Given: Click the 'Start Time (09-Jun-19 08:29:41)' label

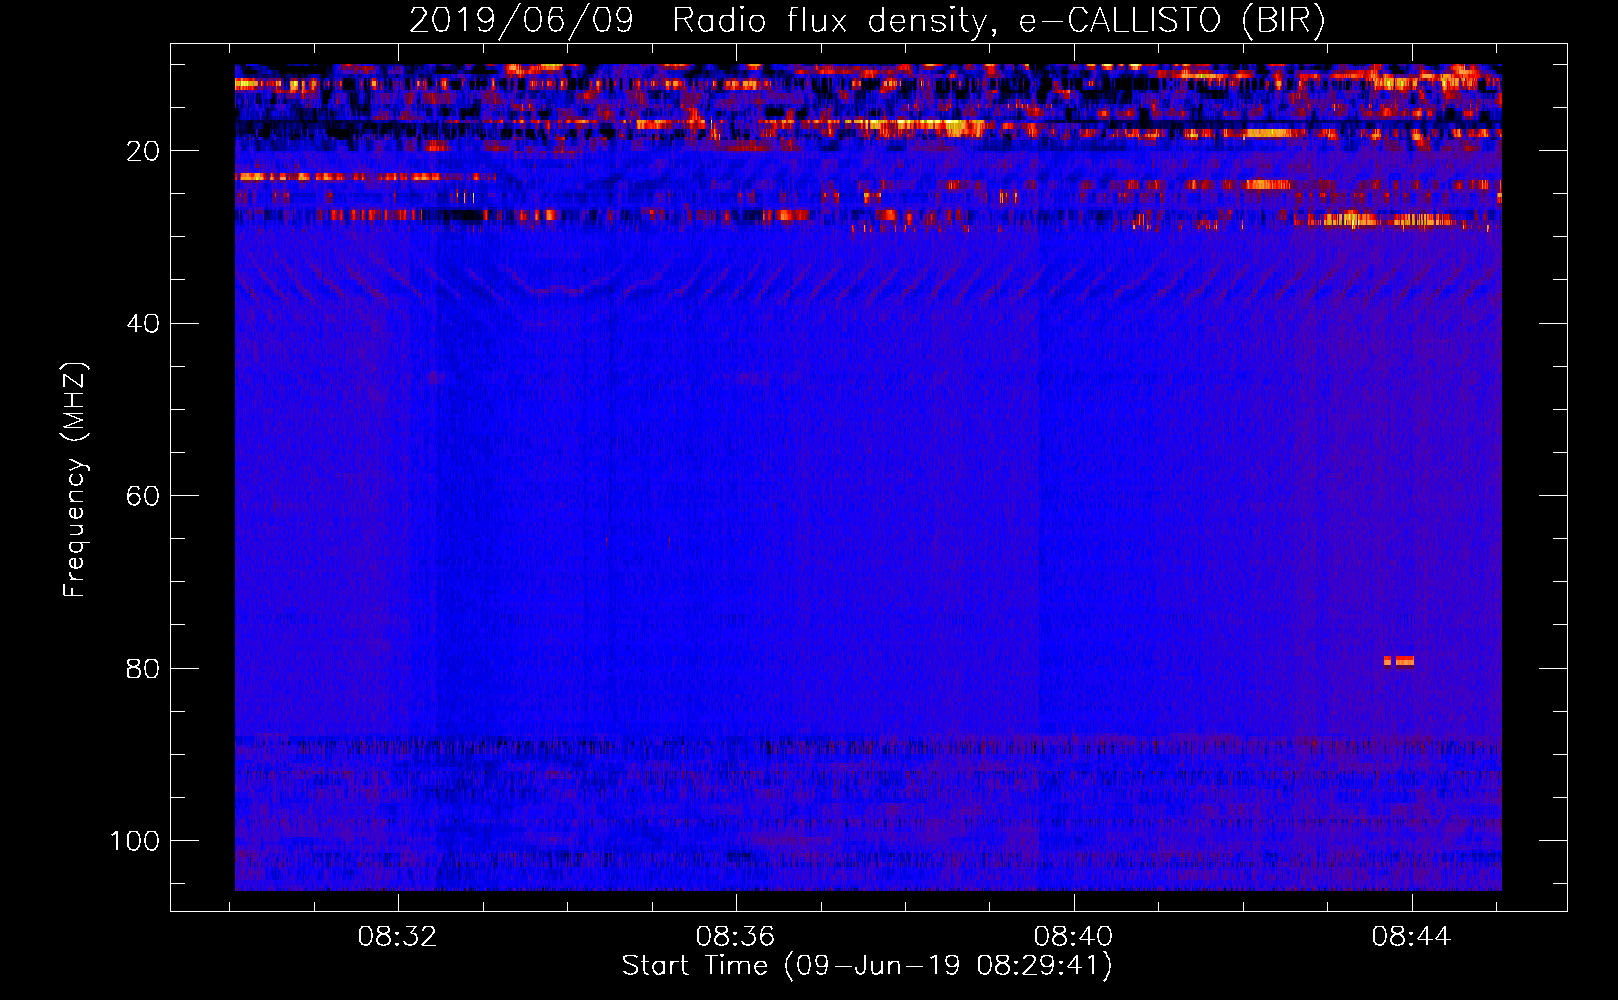Looking at the screenshot, I should point(867,966).
